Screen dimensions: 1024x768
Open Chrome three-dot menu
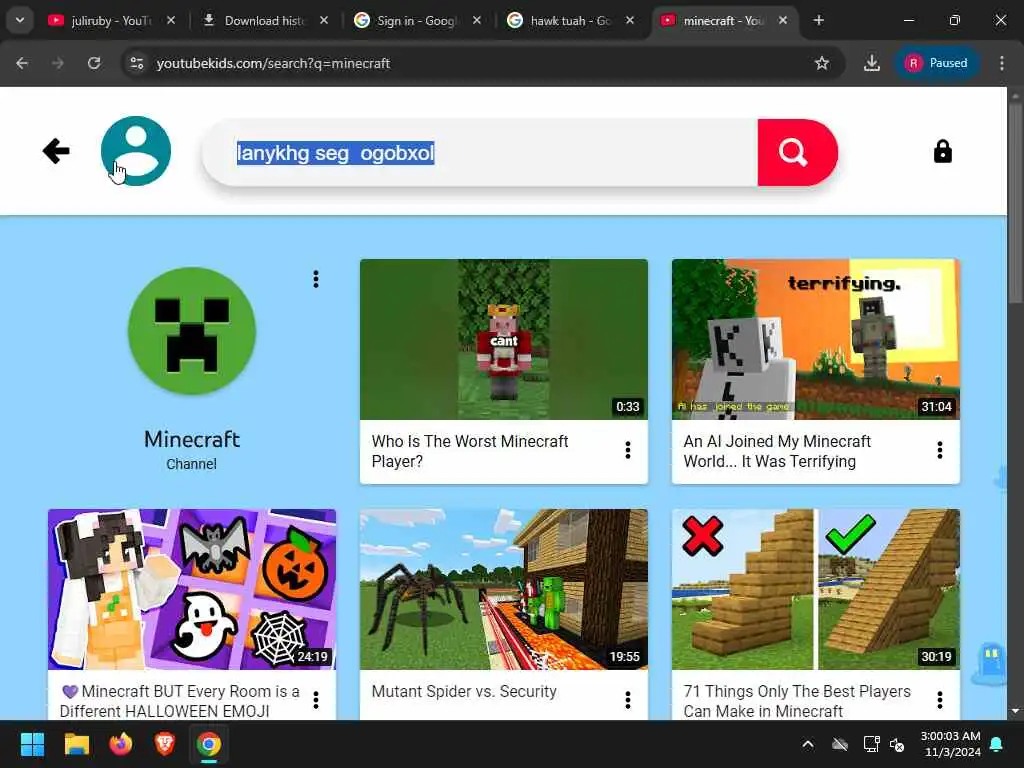[x=1001, y=63]
